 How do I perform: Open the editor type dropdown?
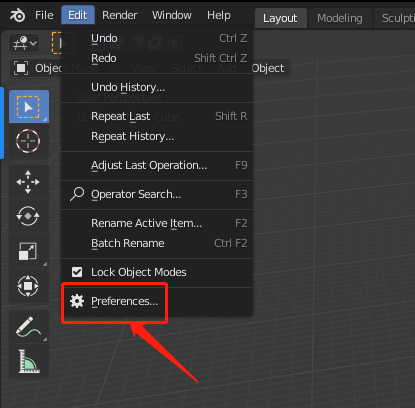[x=25, y=43]
